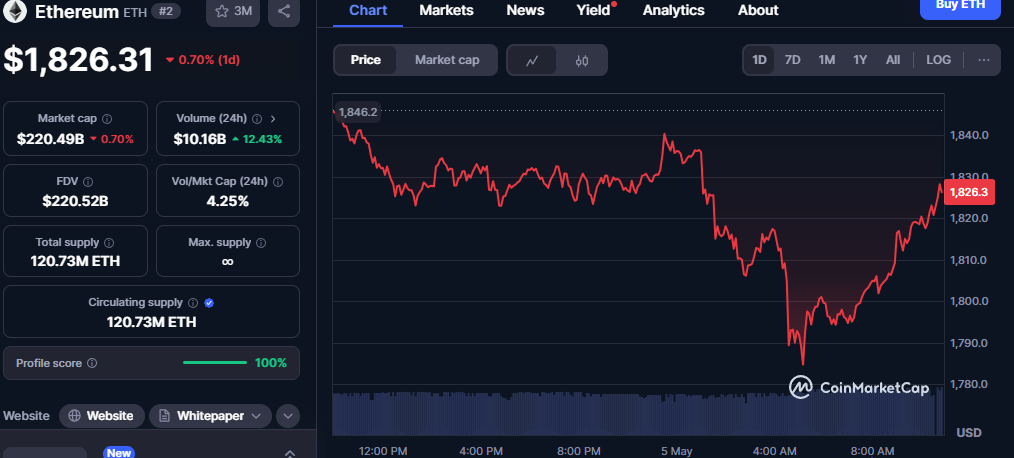Click the 1,846.2 opening price label
Viewport: 1014px width, 458px height.
[x=358, y=112]
